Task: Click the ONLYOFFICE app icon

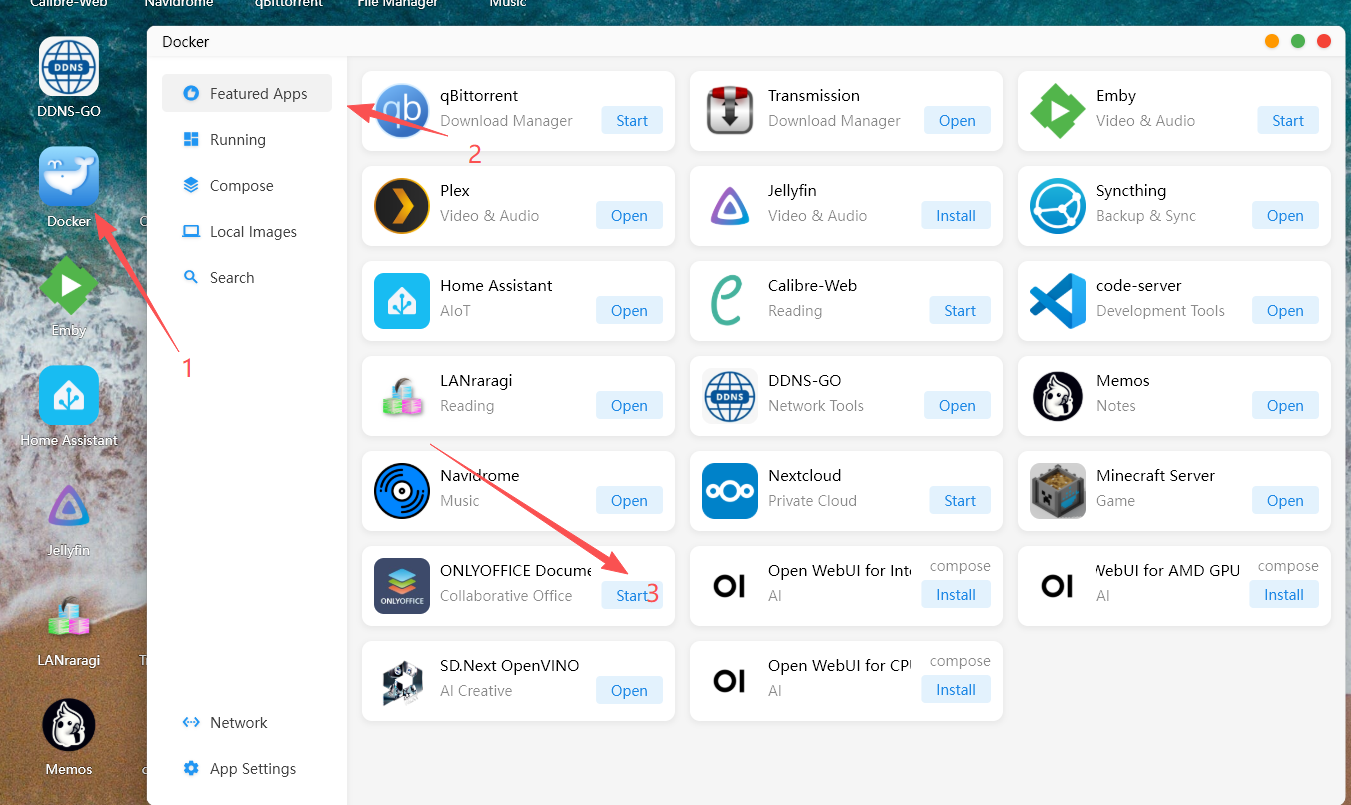Action: coord(402,586)
